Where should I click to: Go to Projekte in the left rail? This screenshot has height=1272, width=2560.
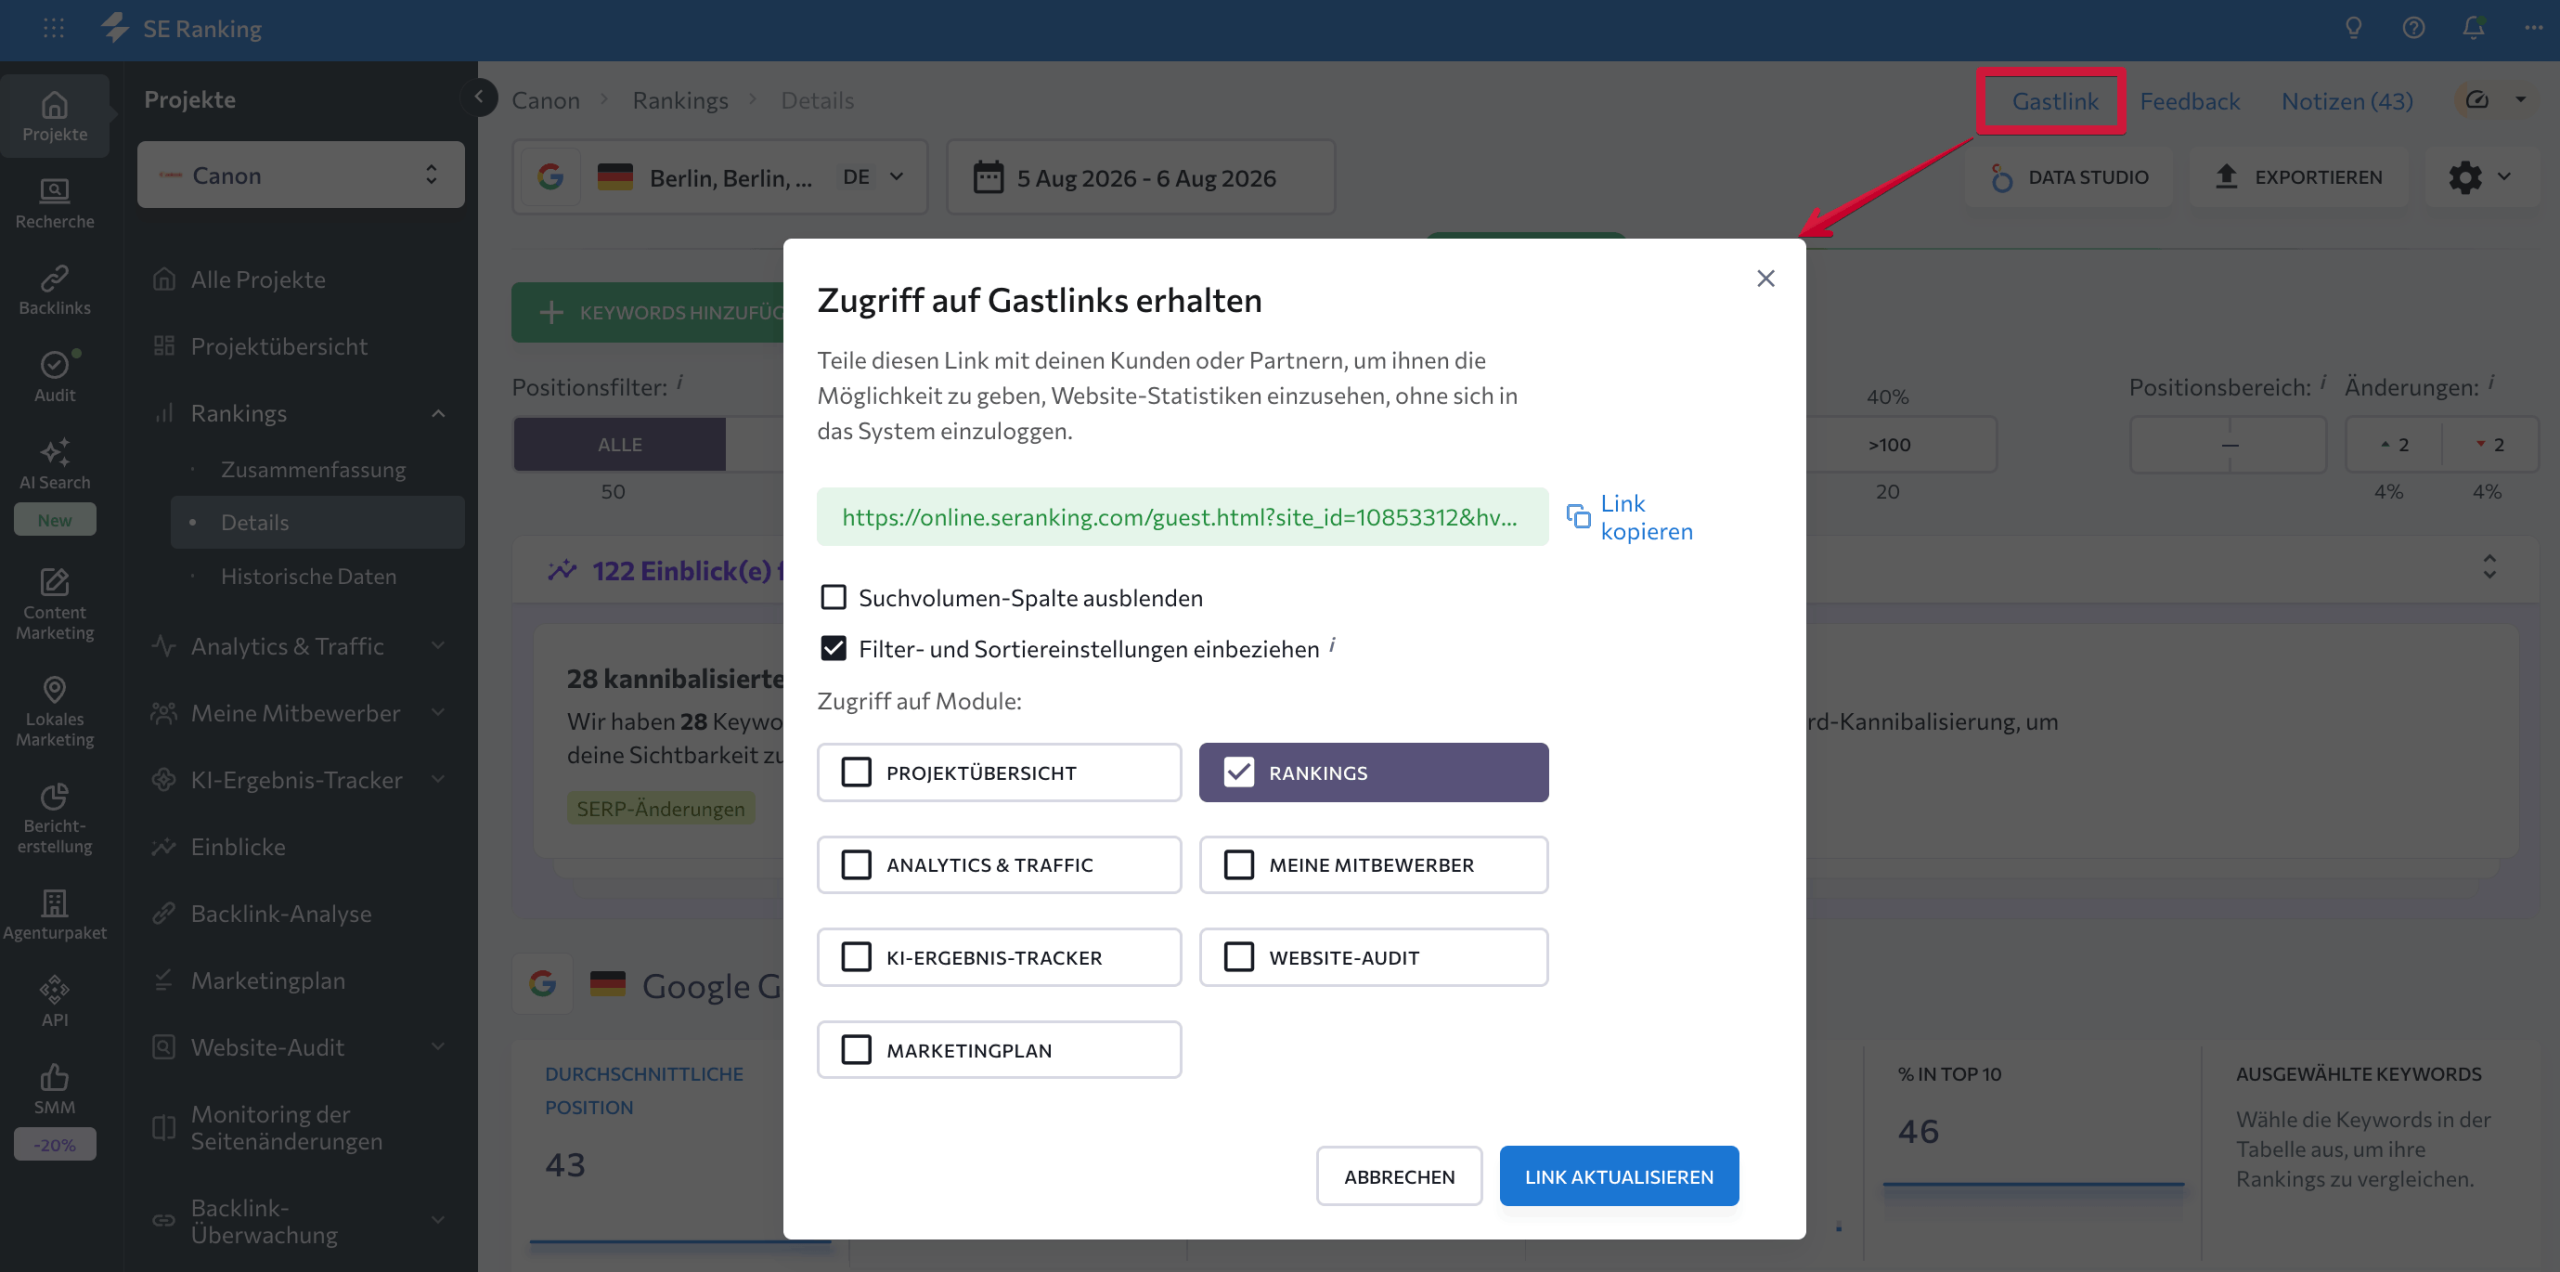coord(55,116)
